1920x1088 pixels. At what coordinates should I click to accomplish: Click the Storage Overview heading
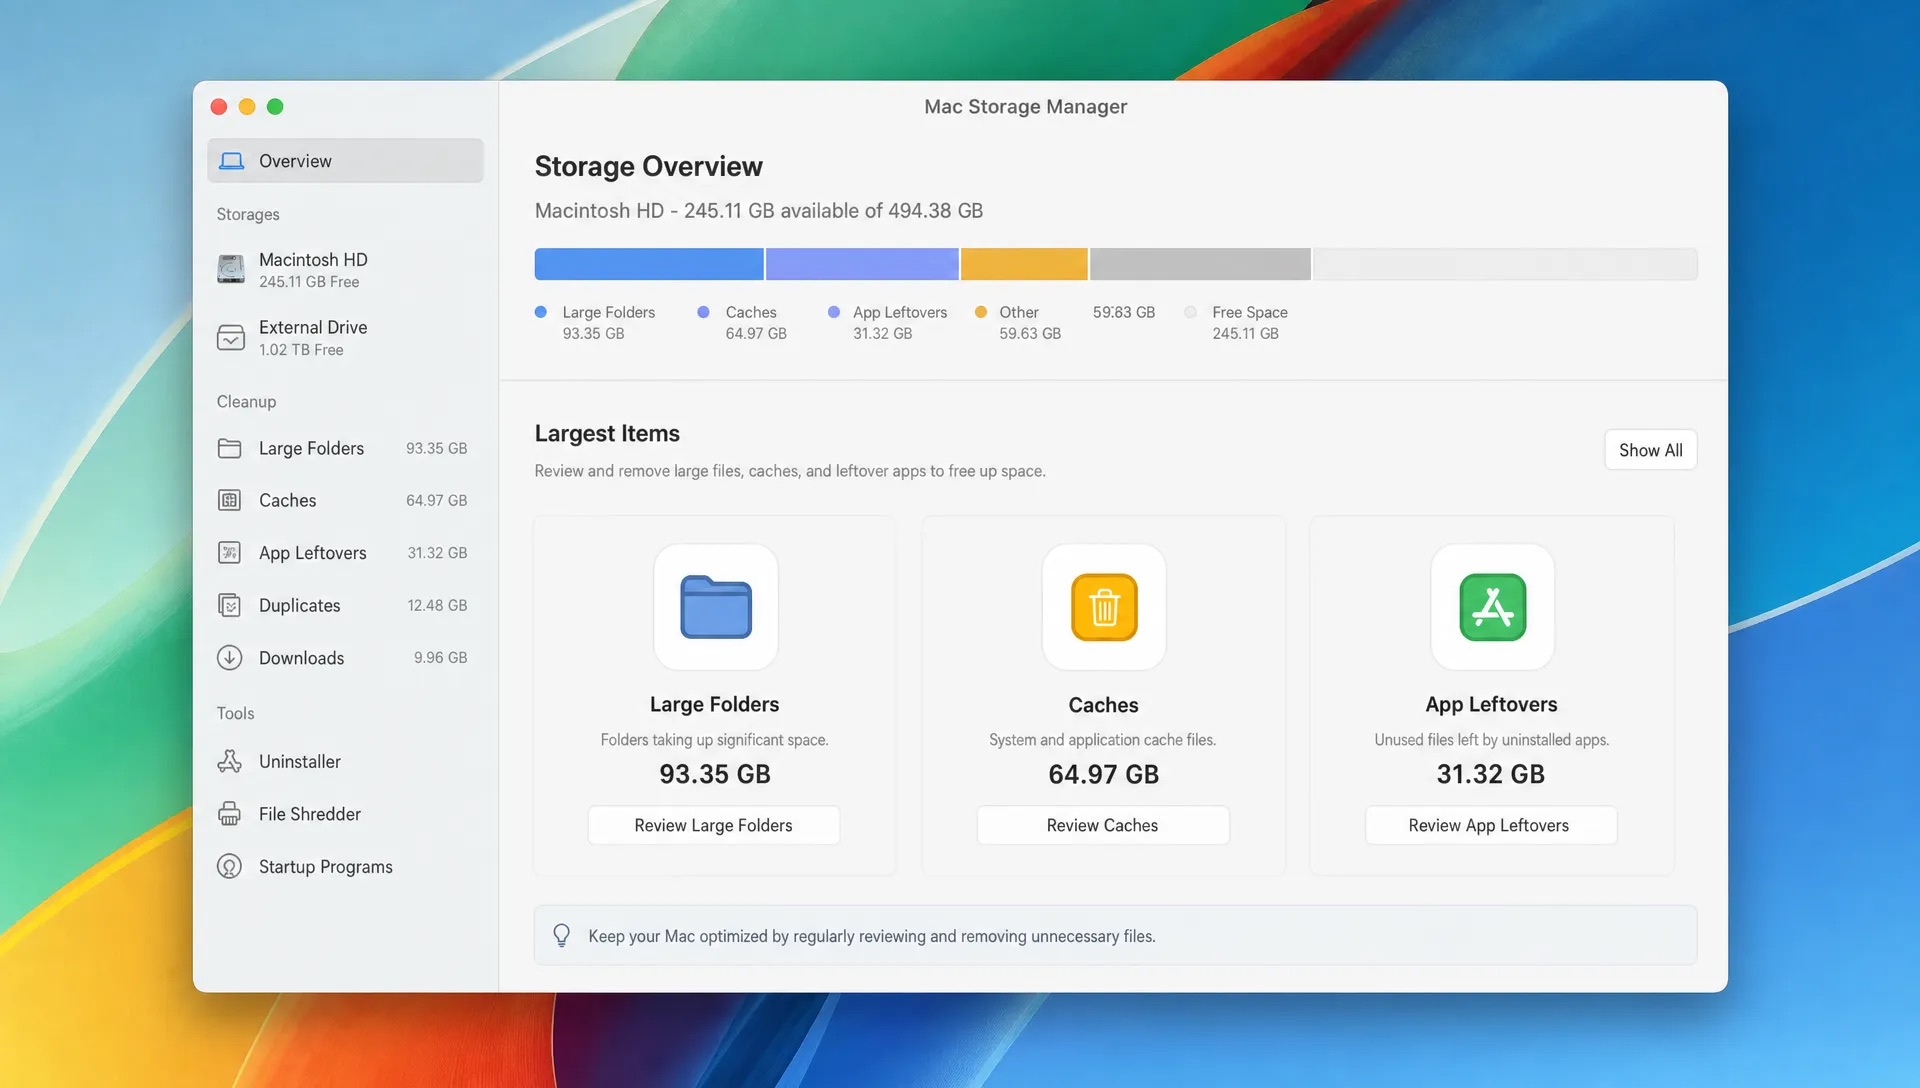(x=648, y=166)
